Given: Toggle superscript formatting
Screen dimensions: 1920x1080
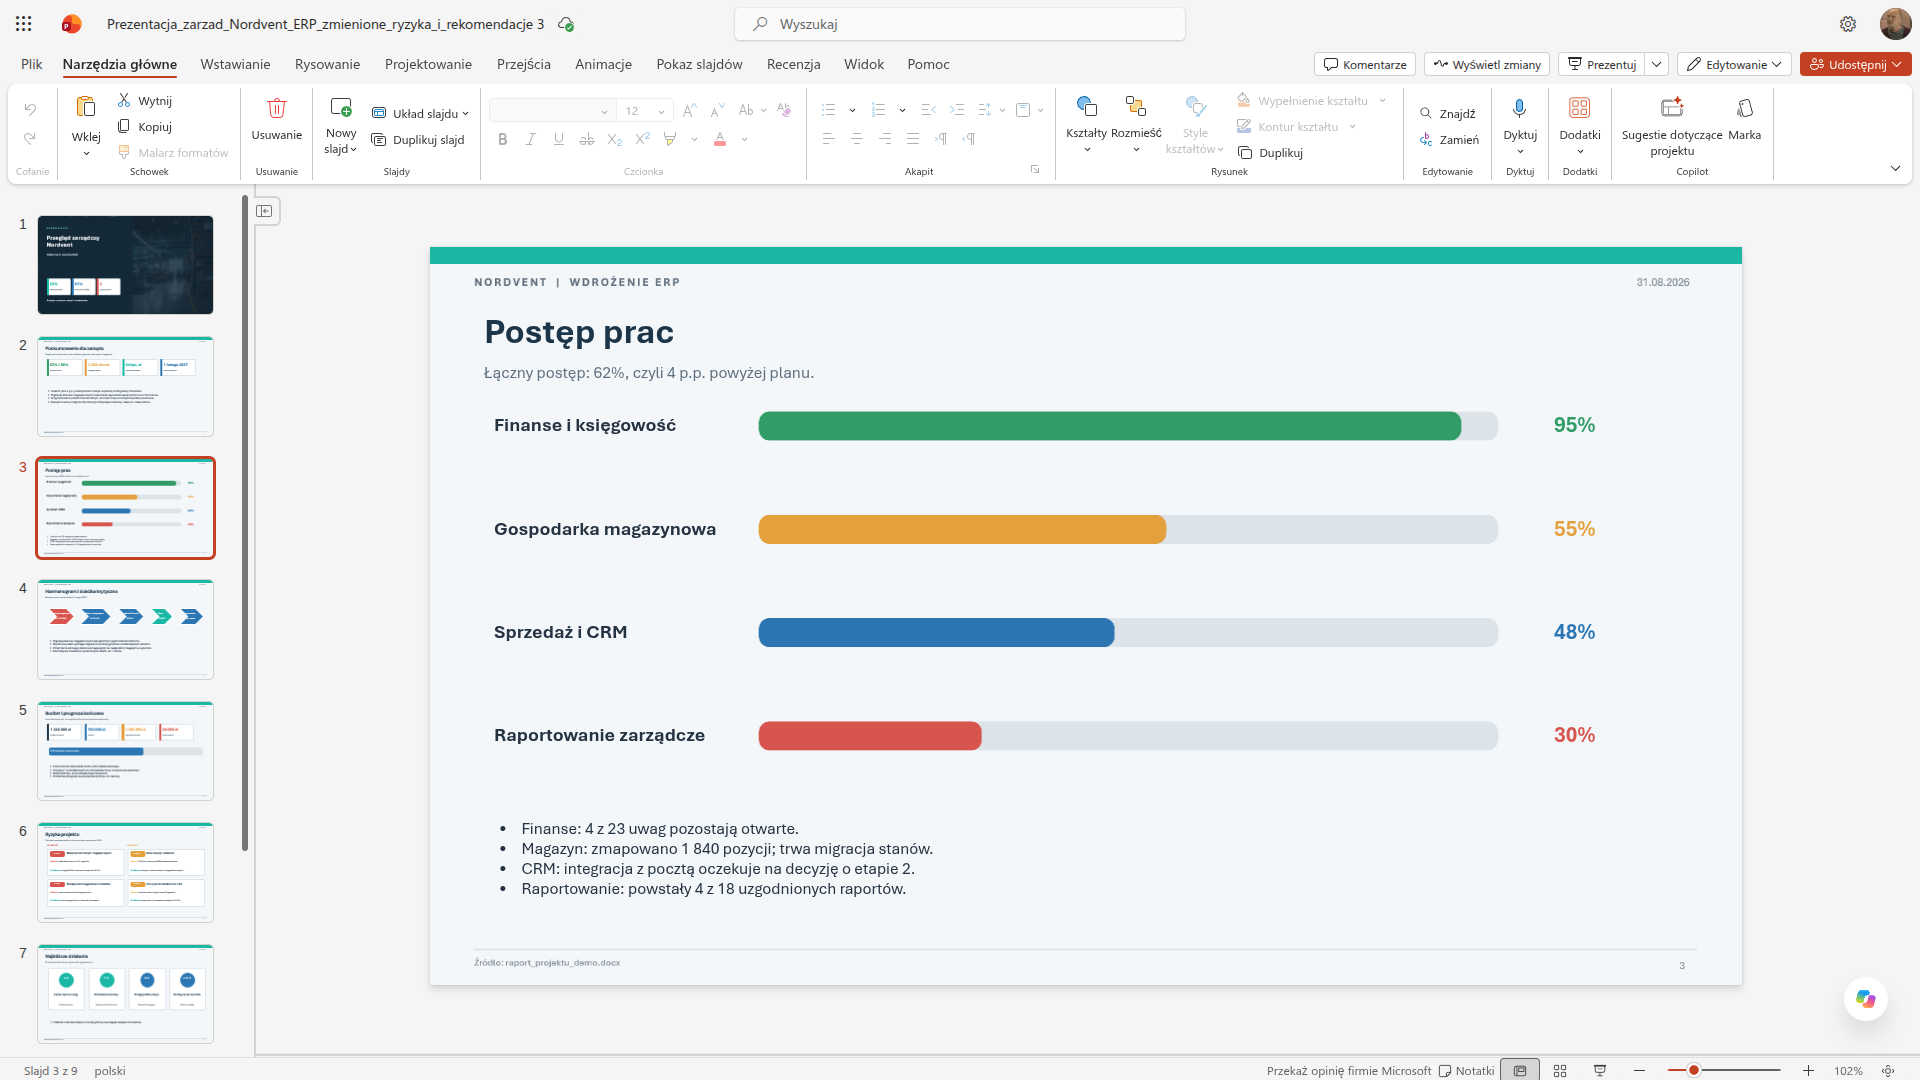Looking at the screenshot, I should pos(643,139).
